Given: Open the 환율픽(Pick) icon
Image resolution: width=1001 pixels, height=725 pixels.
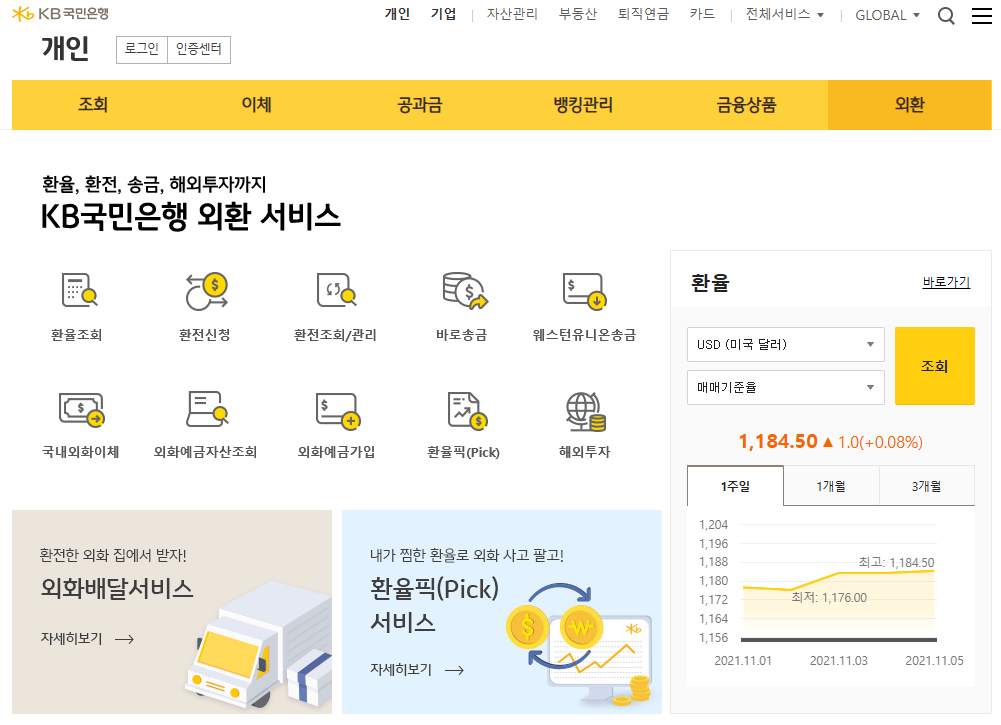Looking at the screenshot, I should point(467,410).
